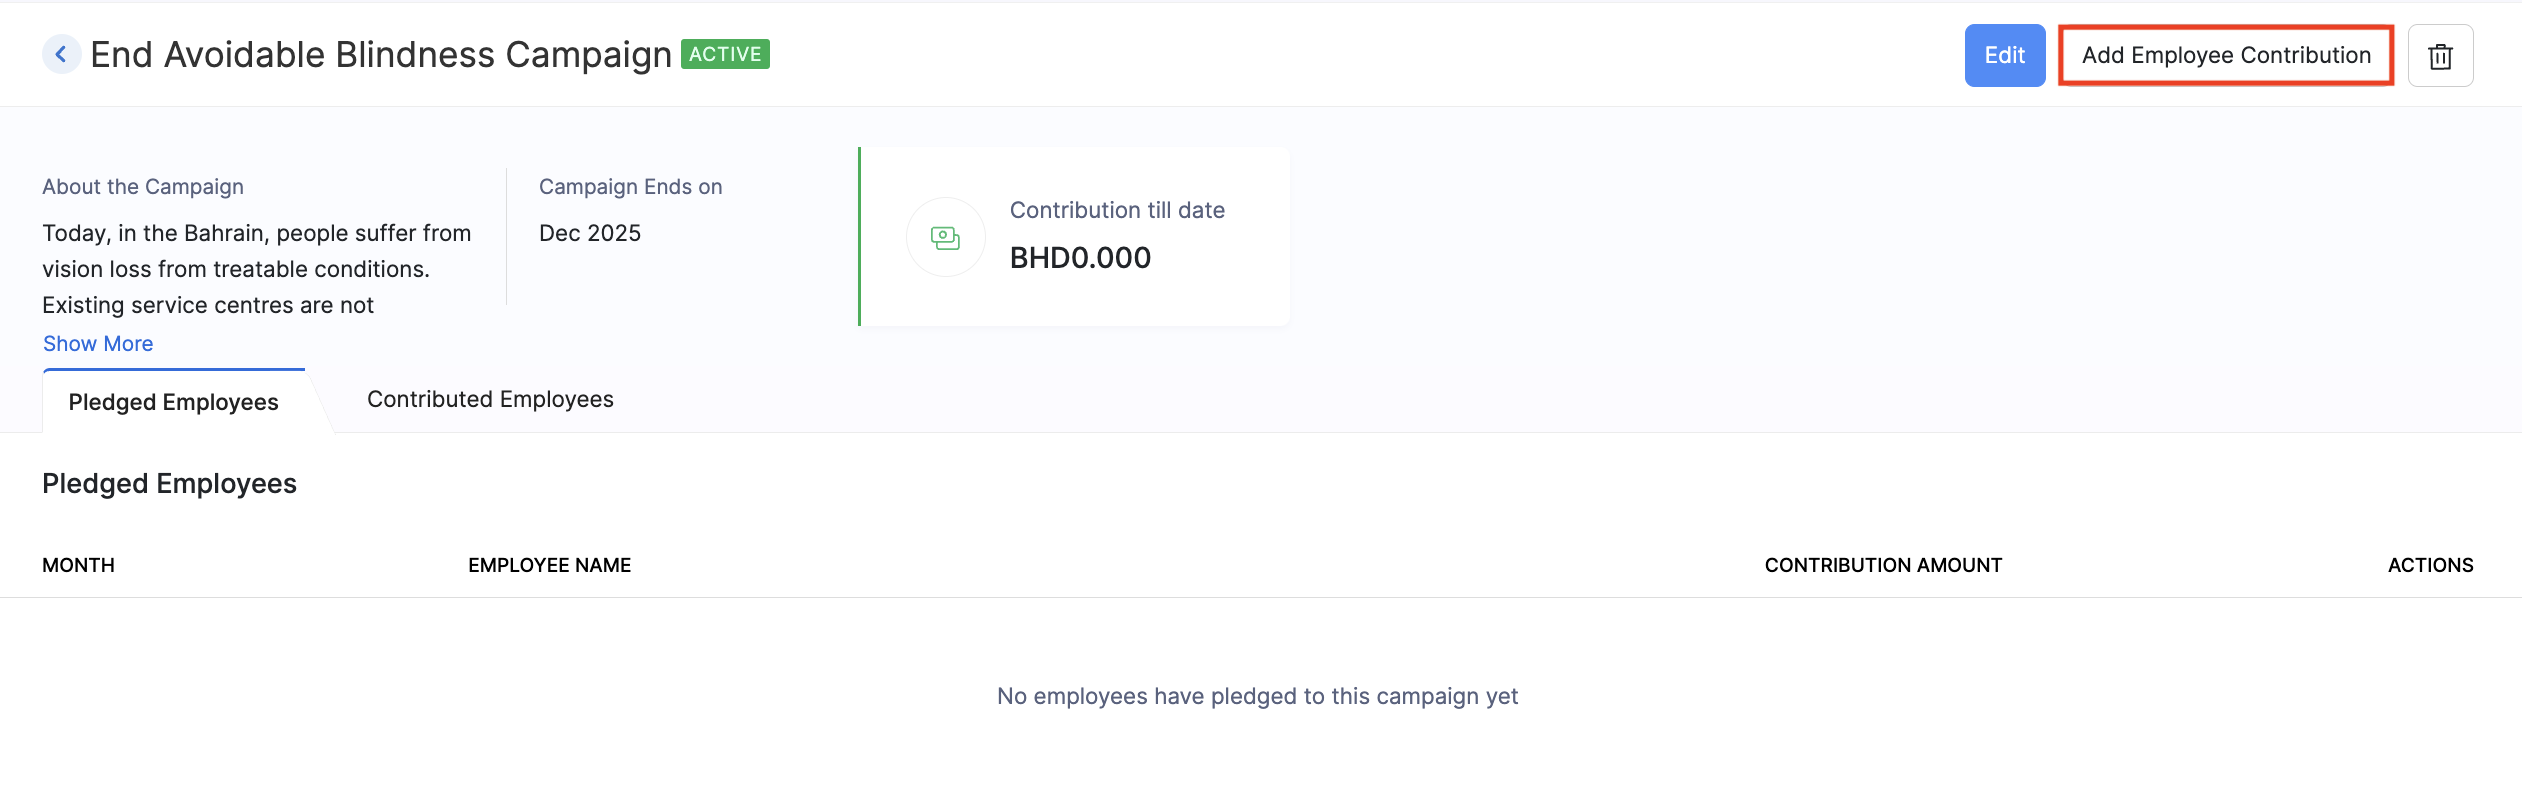Click the ACTIONS column header
The width and height of the screenshot is (2522, 806).
click(2430, 565)
